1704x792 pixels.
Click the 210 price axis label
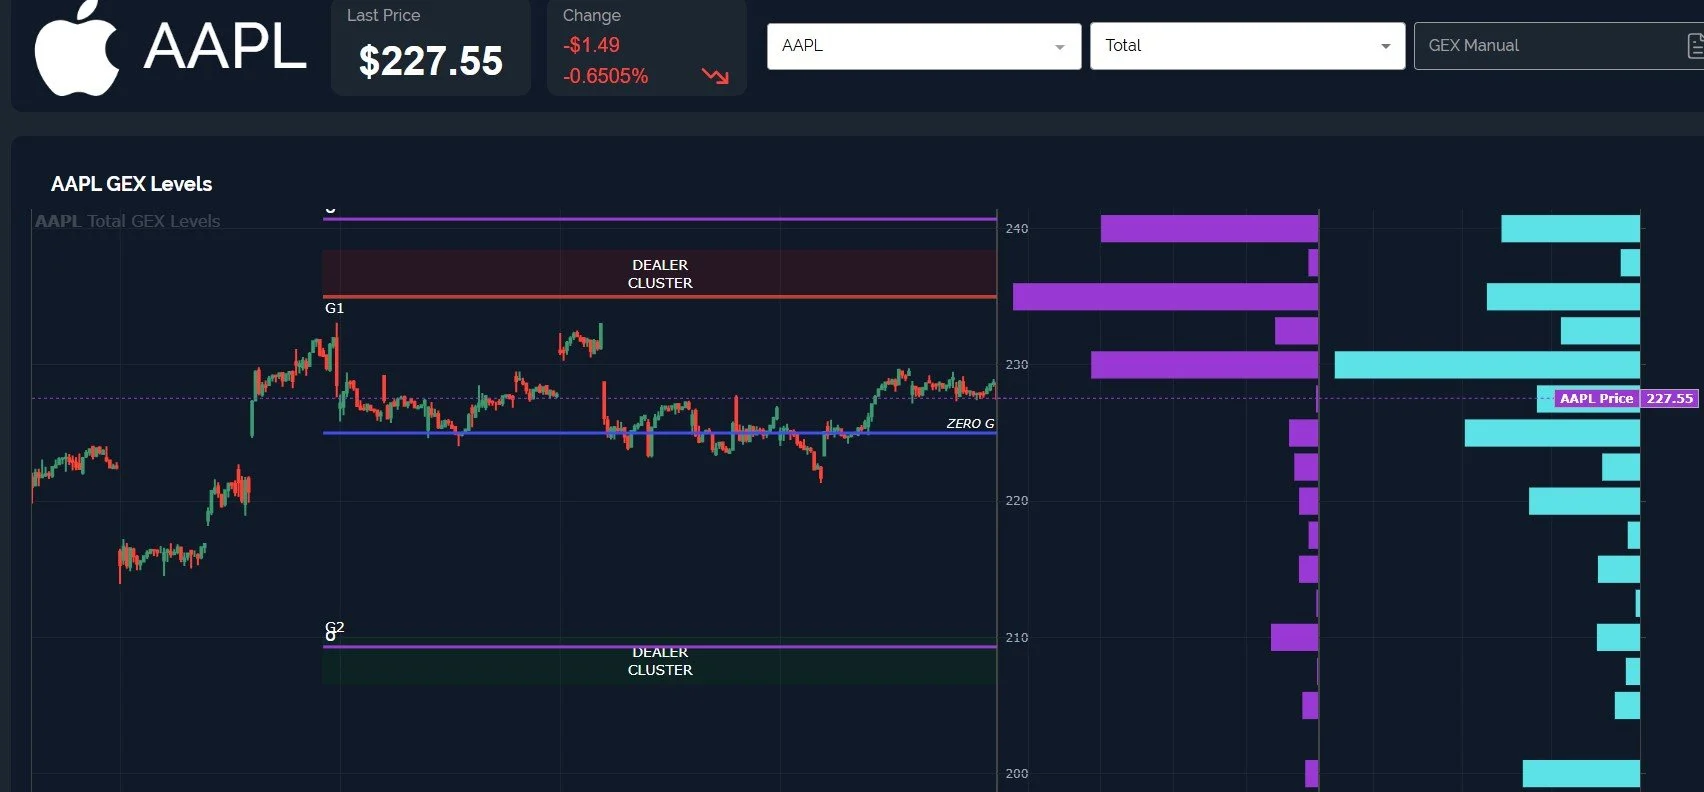click(1017, 637)
